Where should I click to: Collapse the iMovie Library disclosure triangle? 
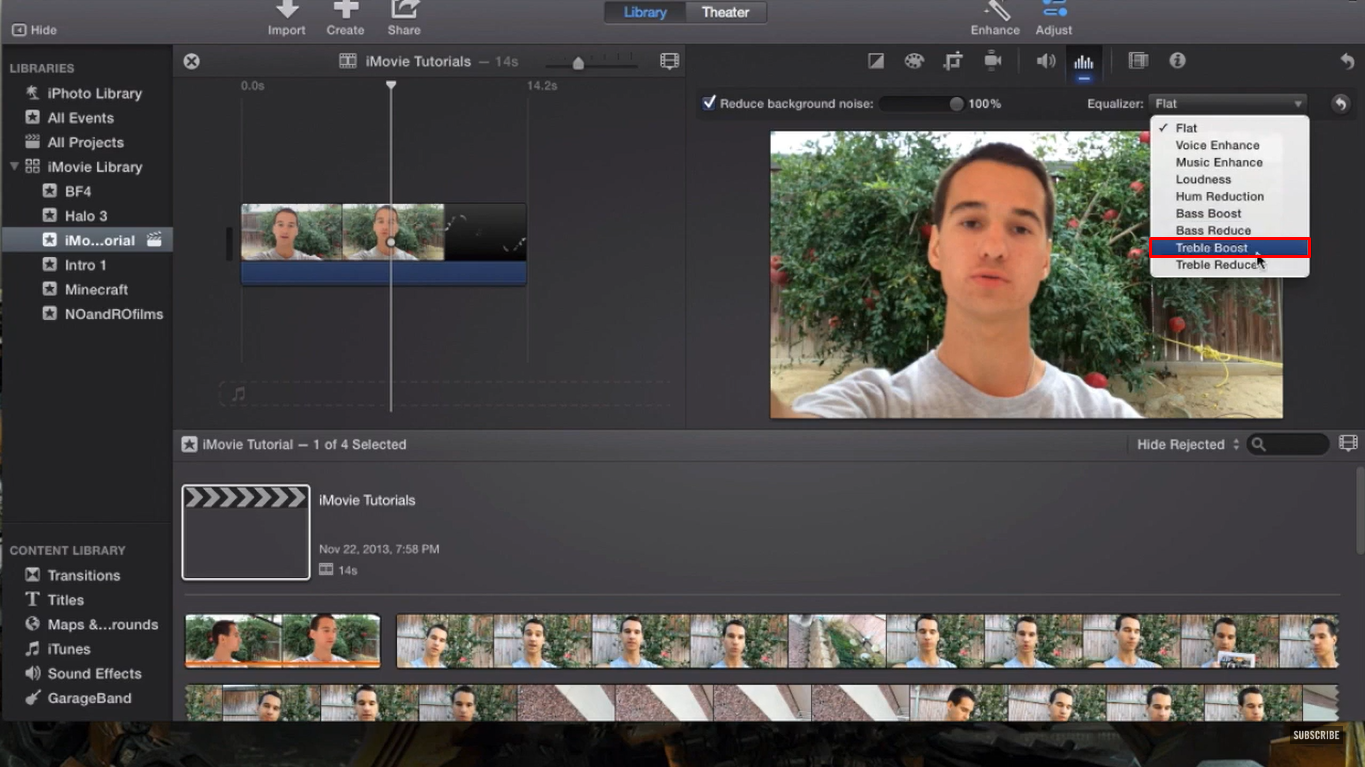(14, 166)
